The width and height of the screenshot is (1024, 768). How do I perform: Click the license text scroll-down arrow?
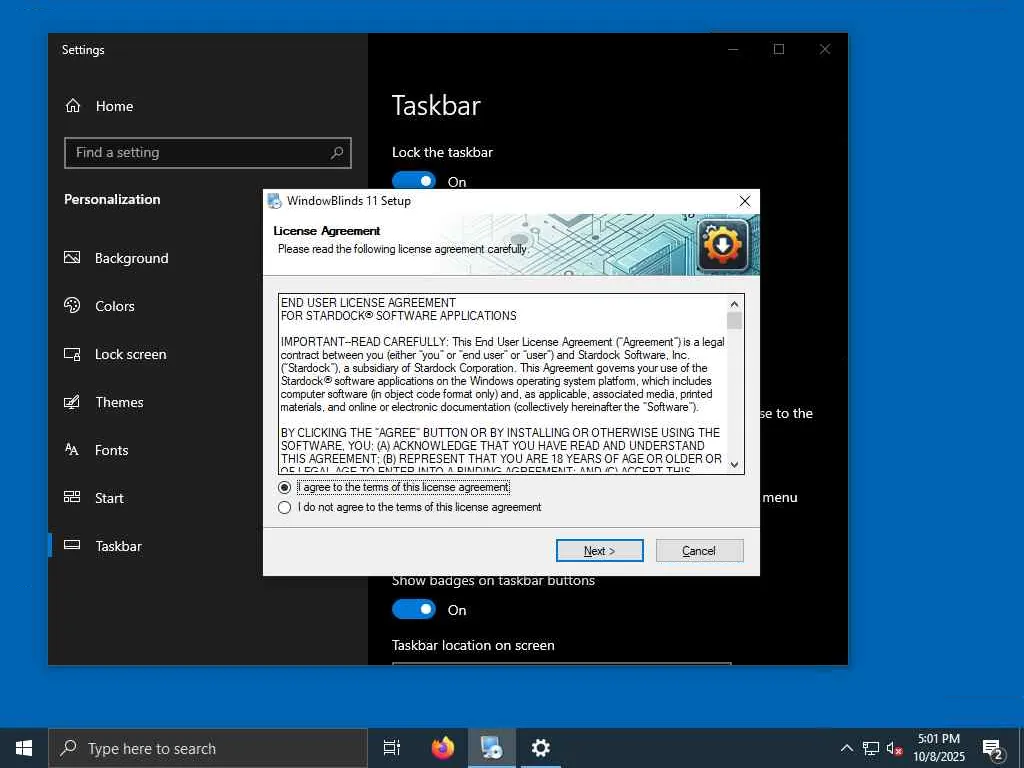pyautogui.click(x=734, y=464)
